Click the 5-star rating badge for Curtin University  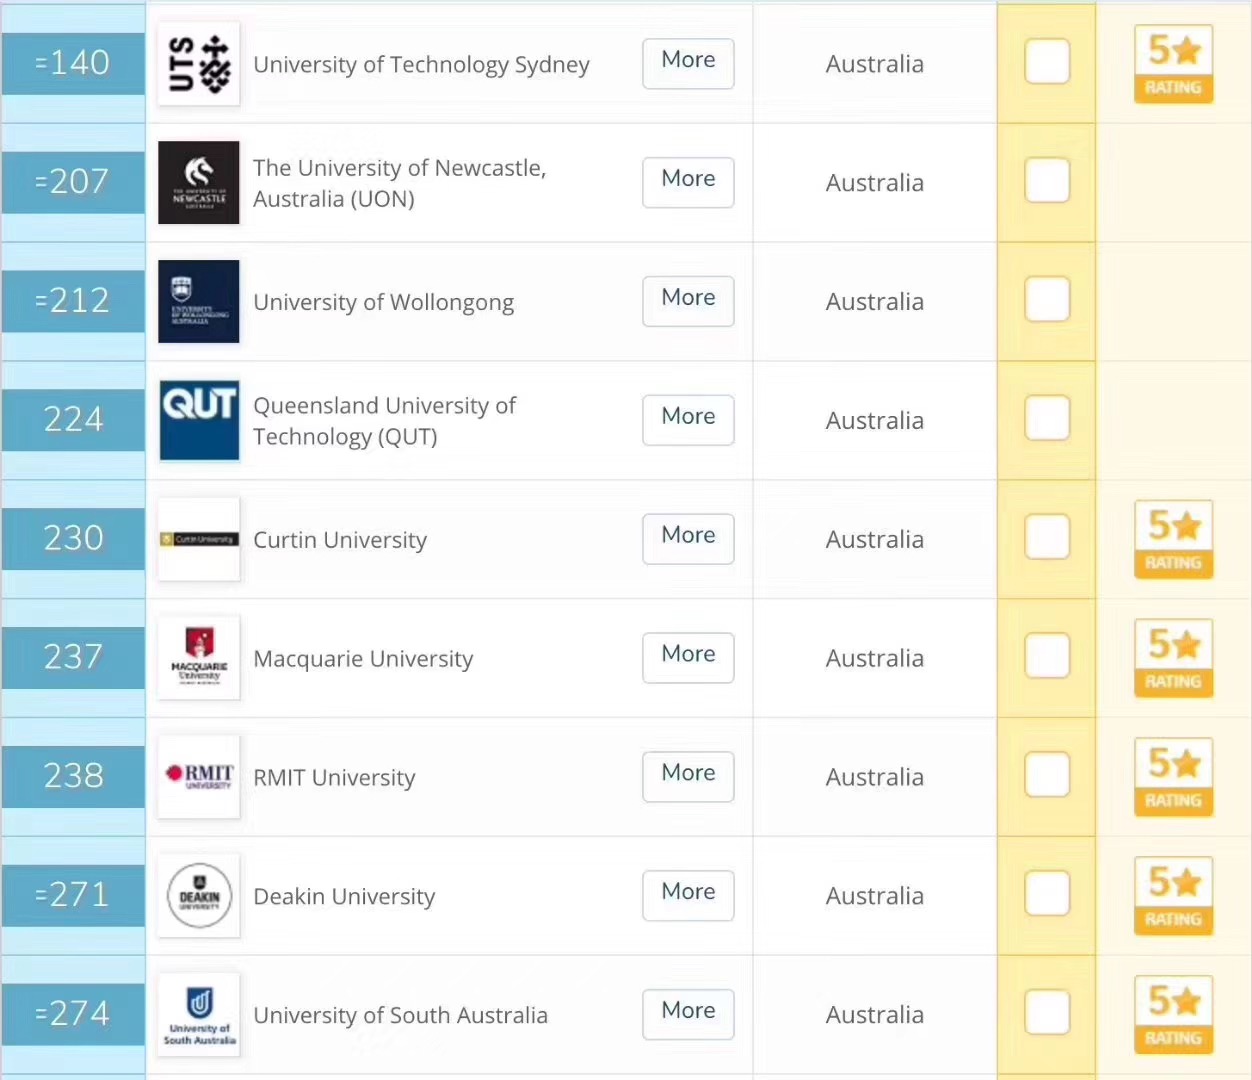(x=1173, y=539)
